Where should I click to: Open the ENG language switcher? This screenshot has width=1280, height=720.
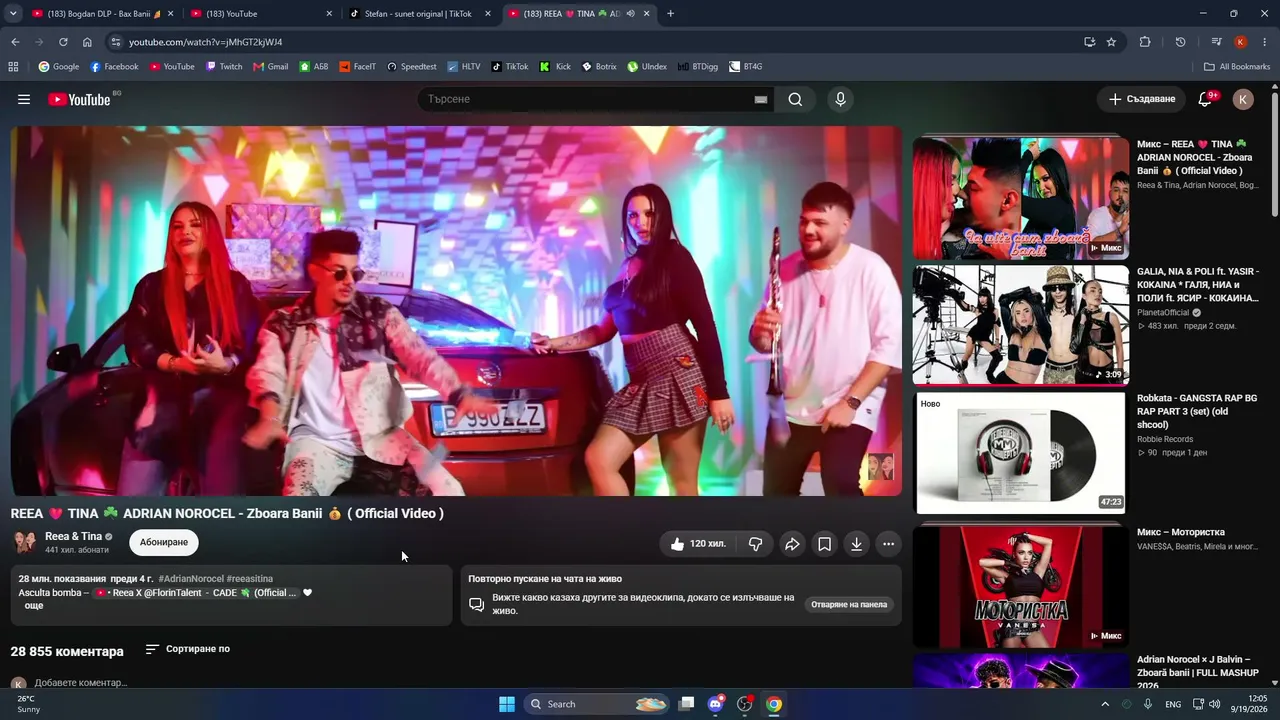click(x=1173, y=704)
